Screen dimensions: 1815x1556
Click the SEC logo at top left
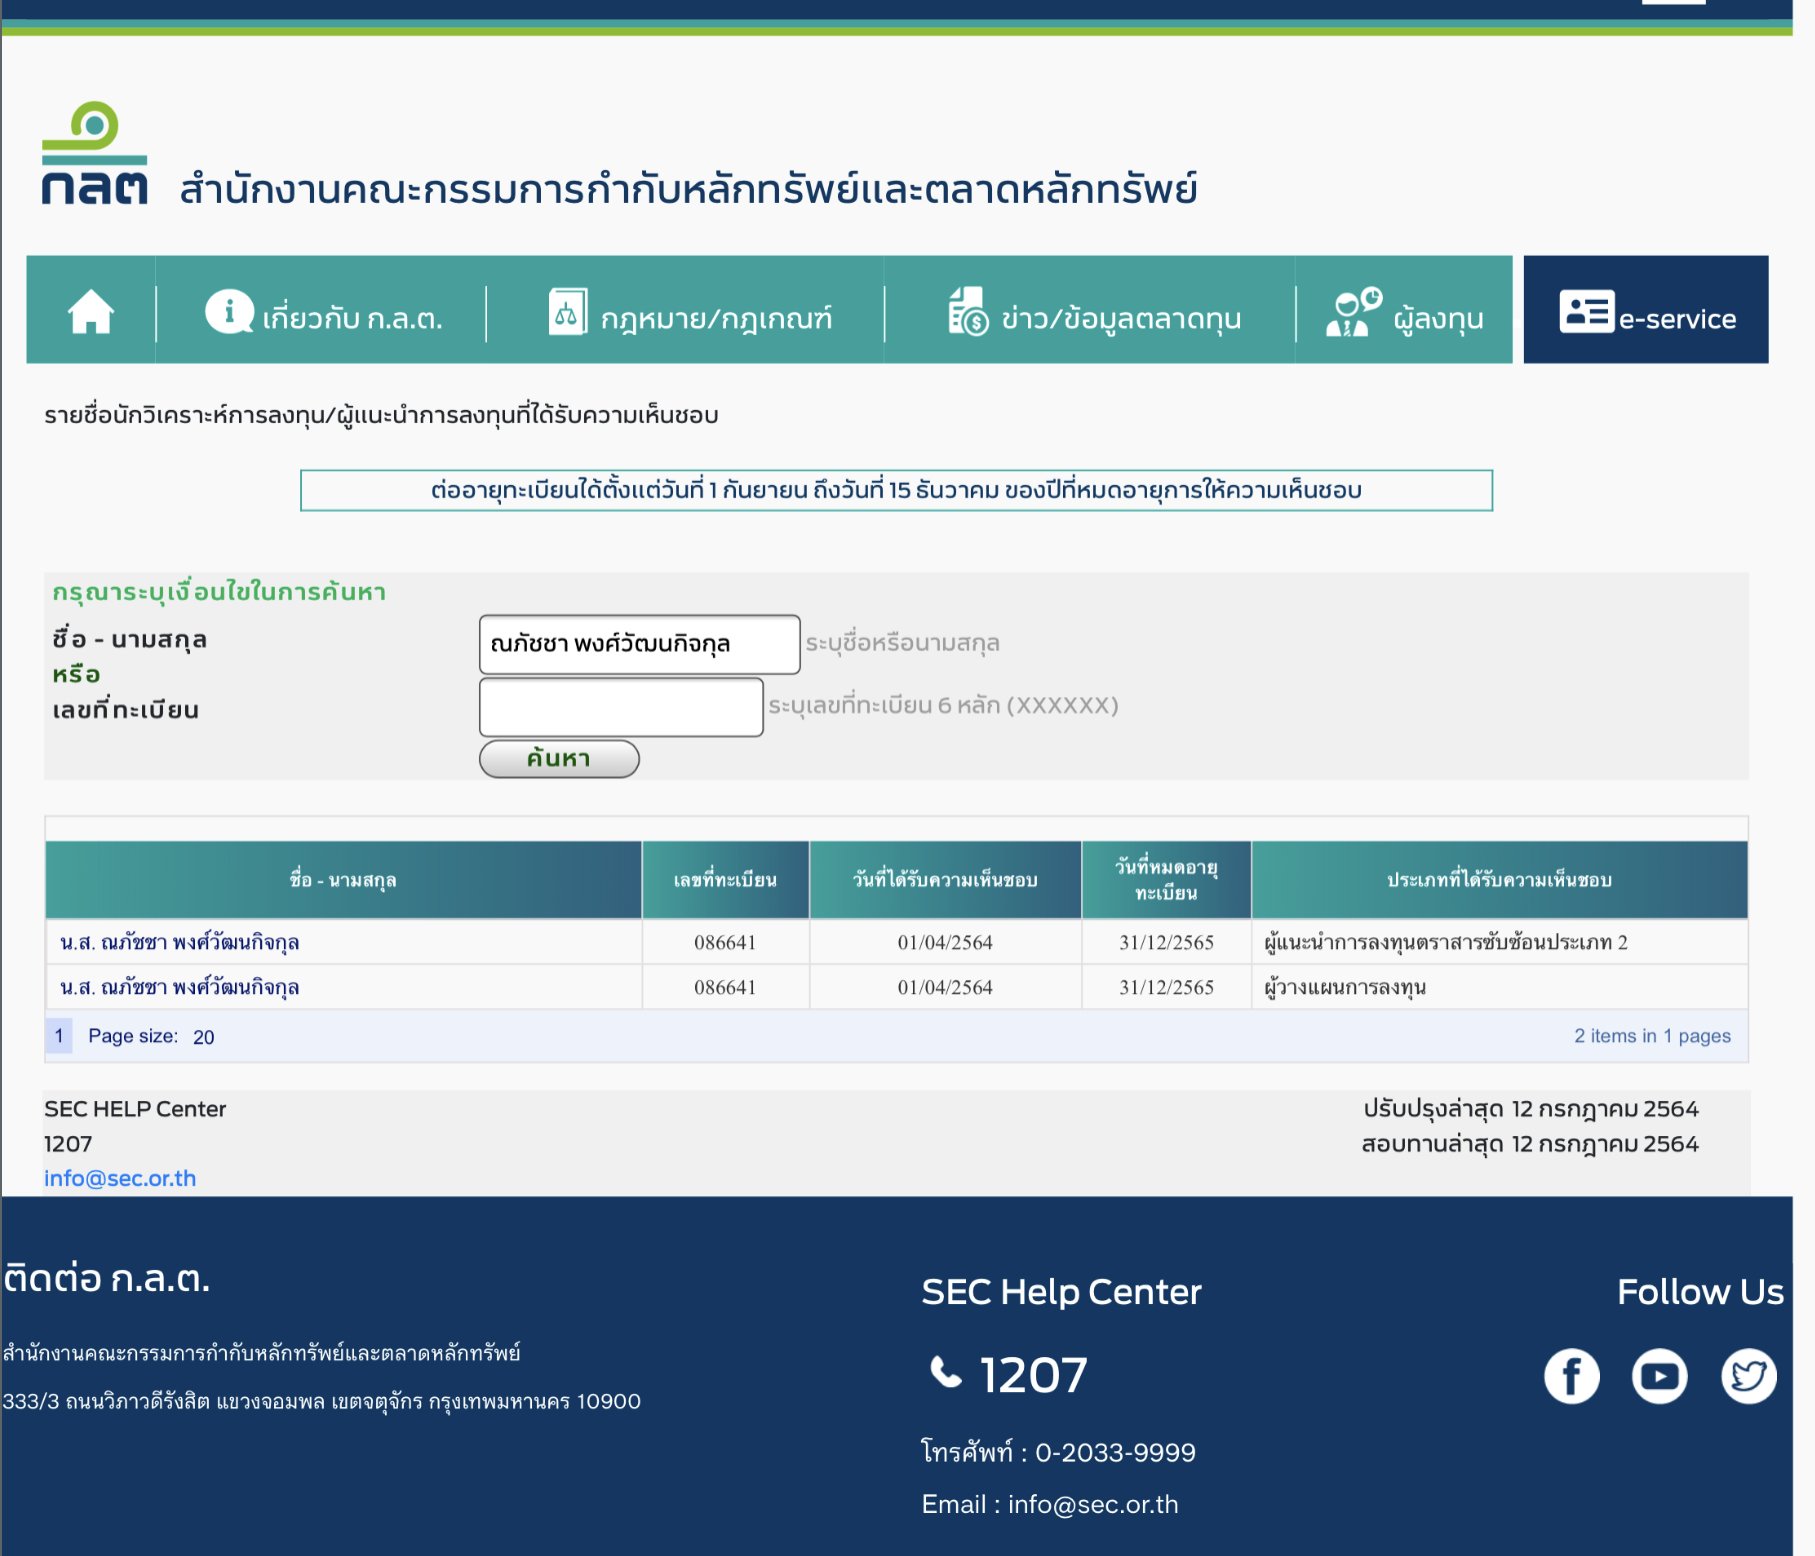point(94,155)
